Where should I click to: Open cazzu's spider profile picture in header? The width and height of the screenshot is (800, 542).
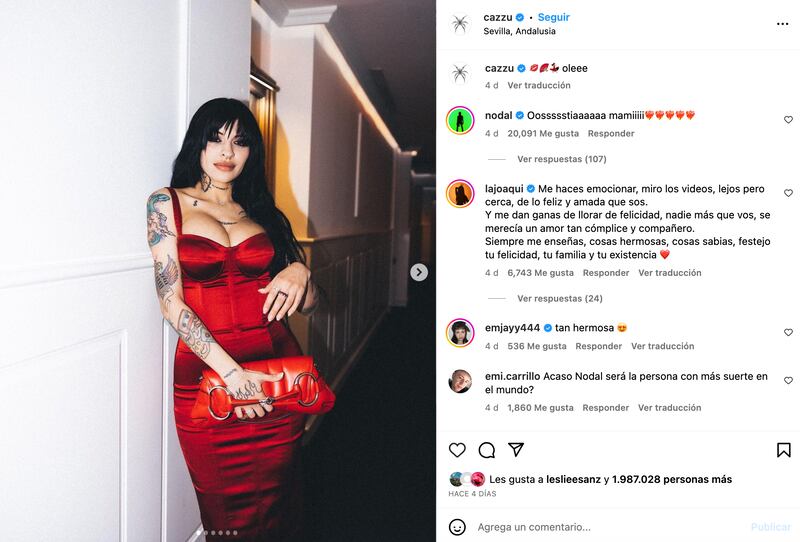point(460,23)
